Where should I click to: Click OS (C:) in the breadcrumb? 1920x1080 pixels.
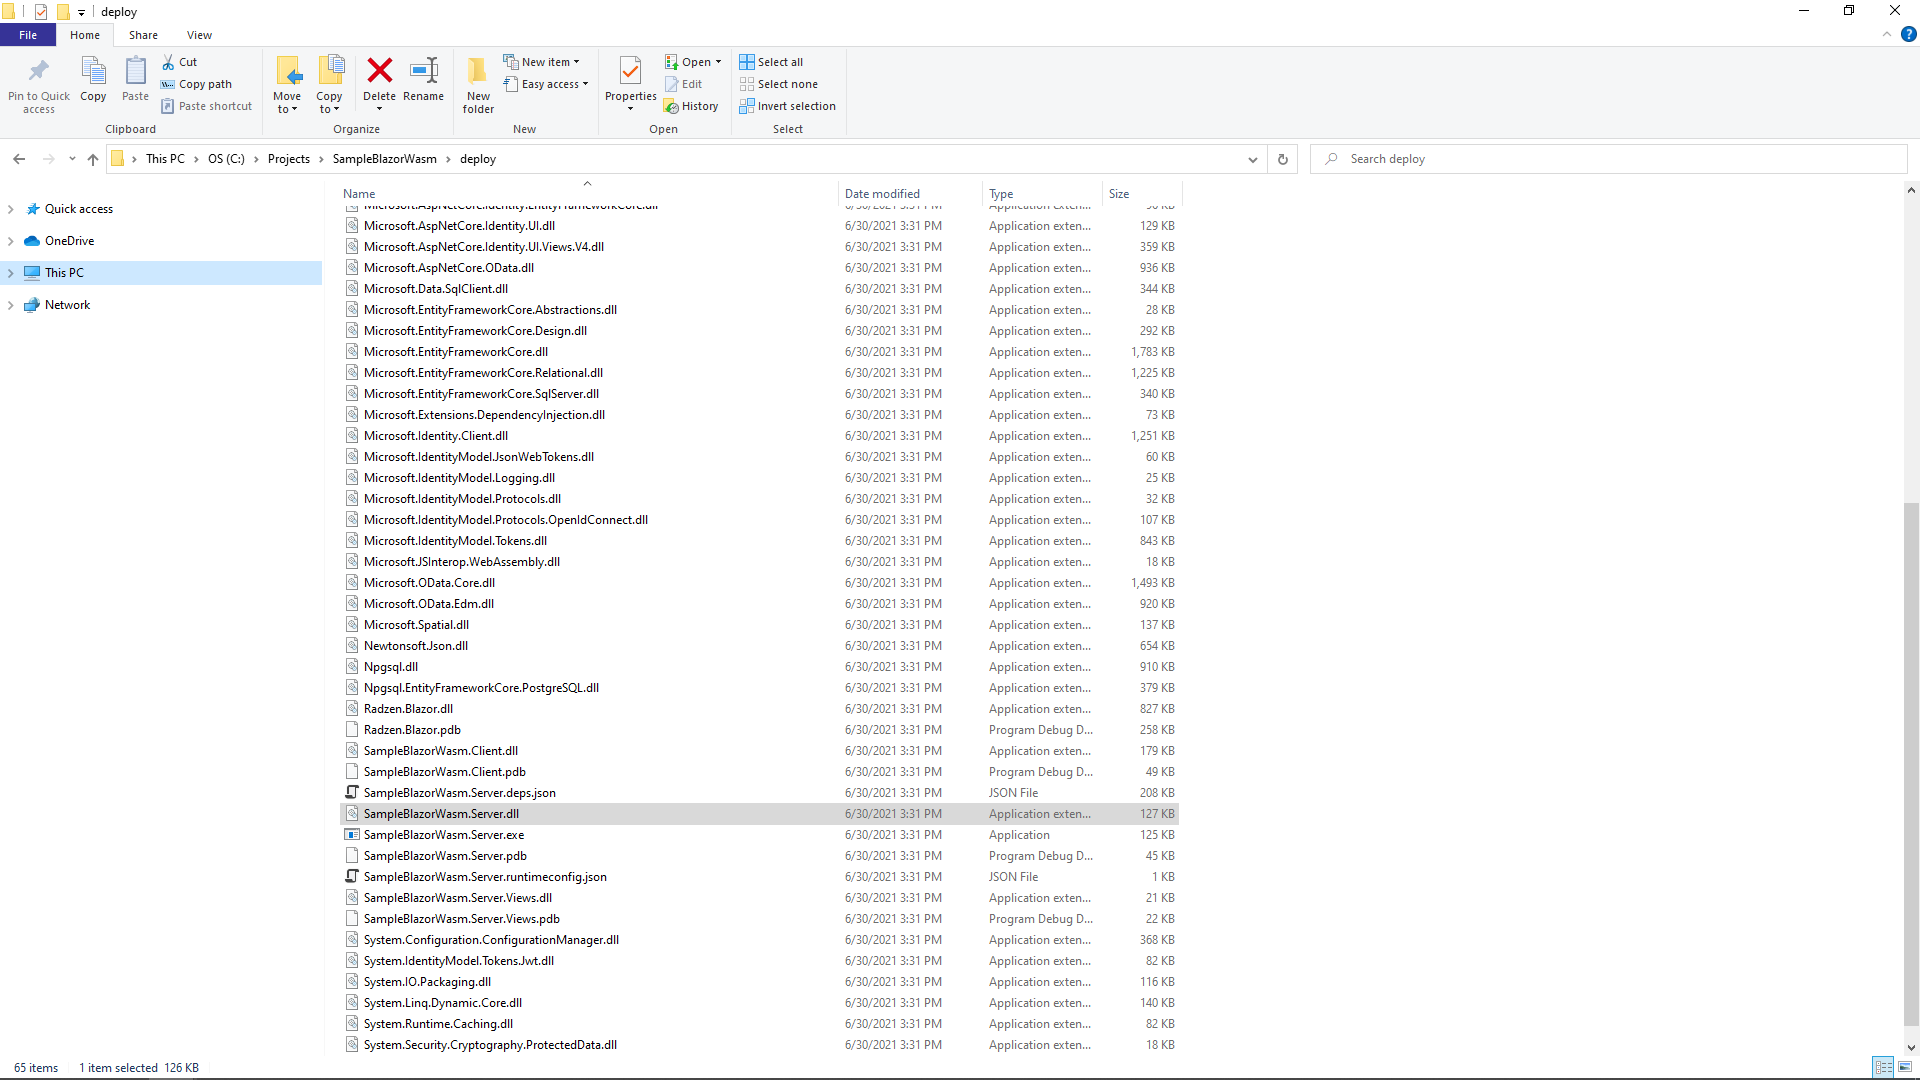coord(226,159)
